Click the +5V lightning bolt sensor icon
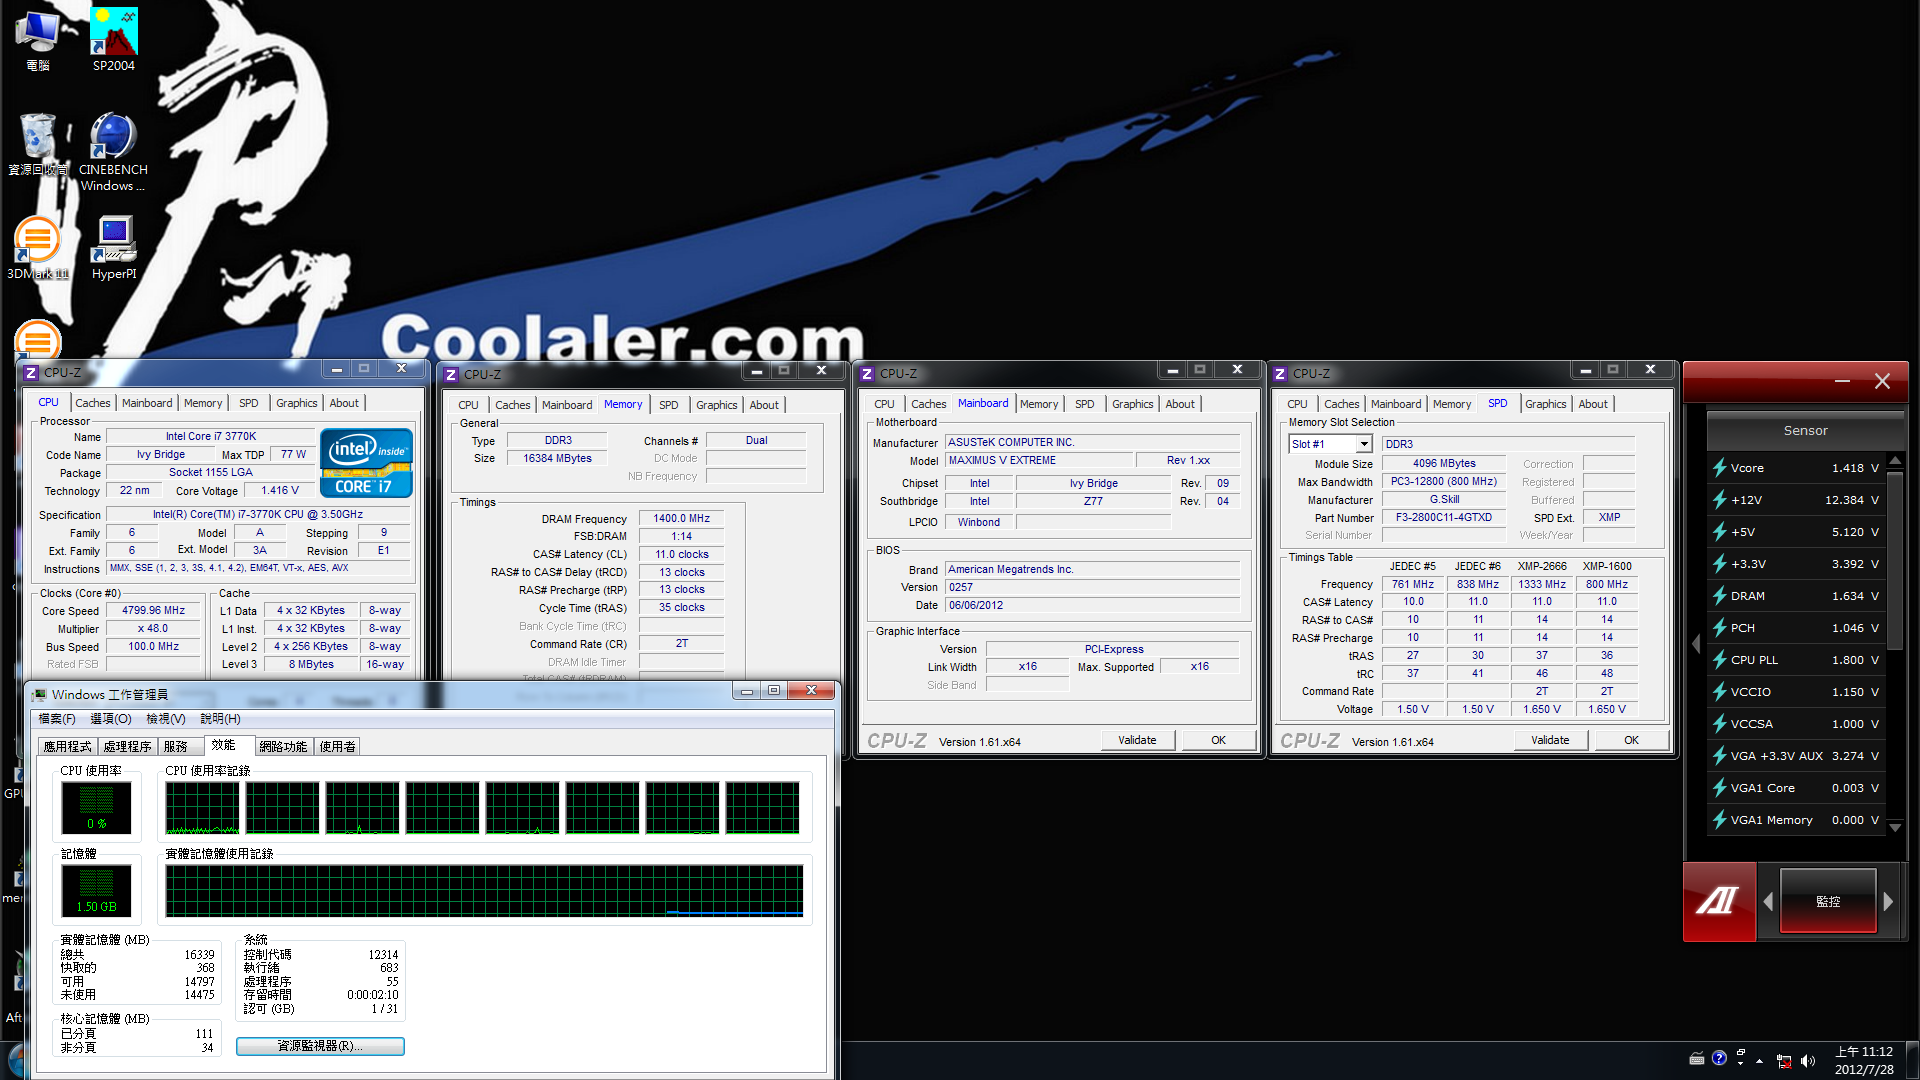The image size is (1920, 1080). coord(1720,532)
